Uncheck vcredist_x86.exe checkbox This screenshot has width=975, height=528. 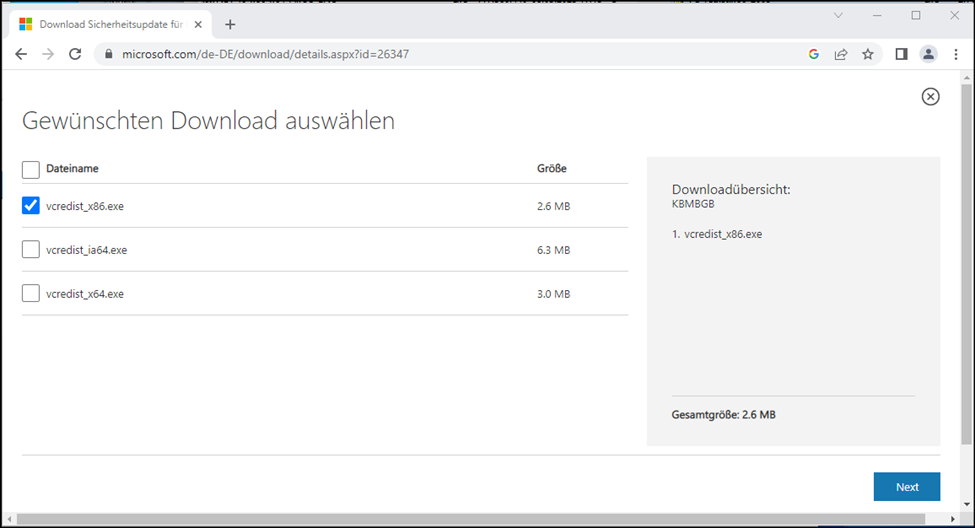pos(30,205)
